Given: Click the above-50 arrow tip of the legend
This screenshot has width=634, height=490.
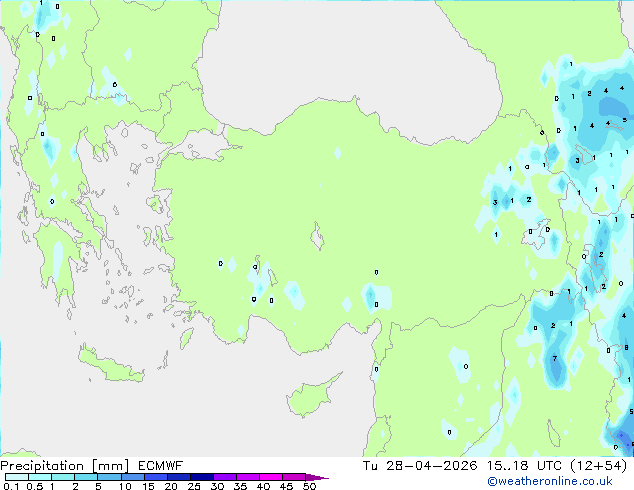Looking at the screenshot, I should [317, 477].
